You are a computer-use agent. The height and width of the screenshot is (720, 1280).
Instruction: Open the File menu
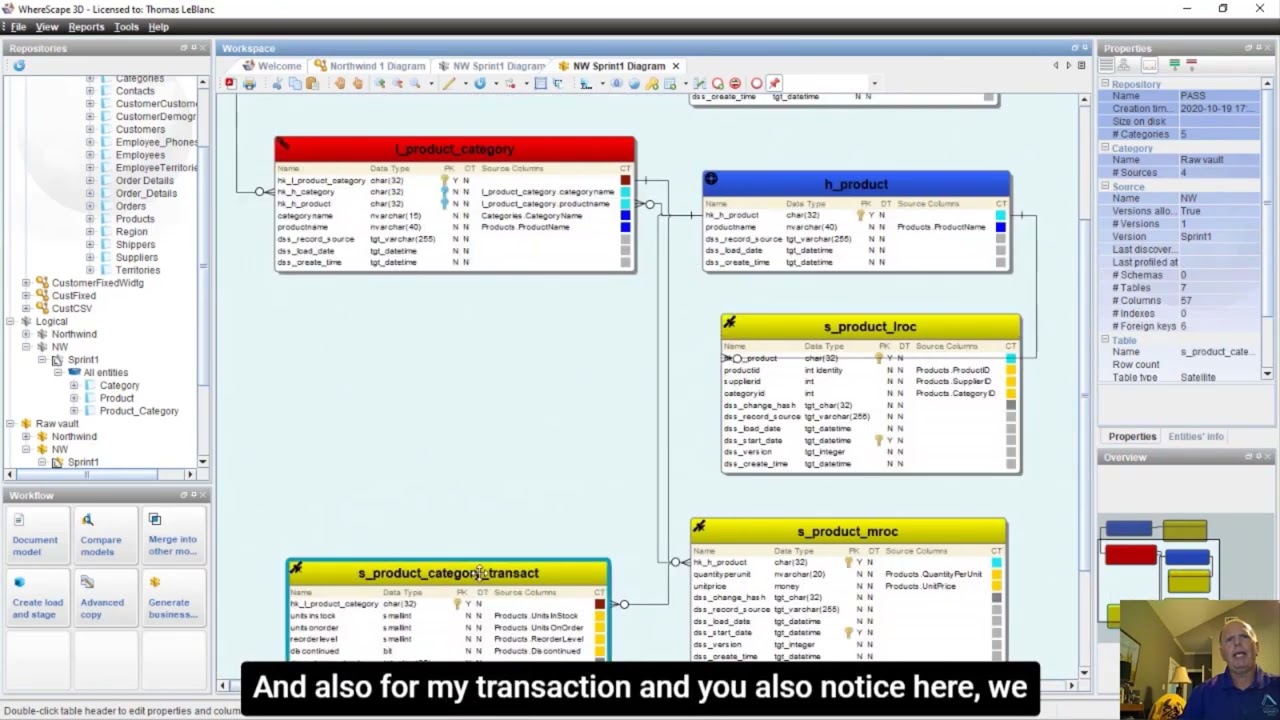pos(18,27)
